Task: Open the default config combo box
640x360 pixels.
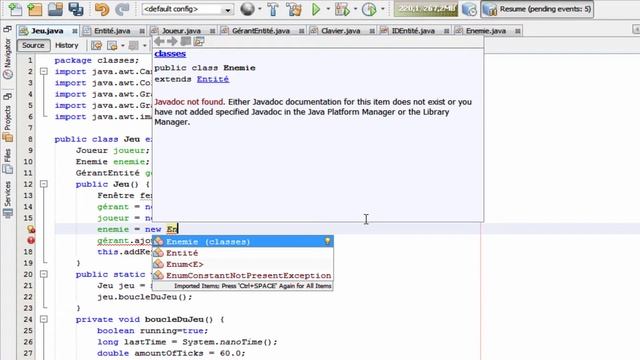Action: click(187, 9)
